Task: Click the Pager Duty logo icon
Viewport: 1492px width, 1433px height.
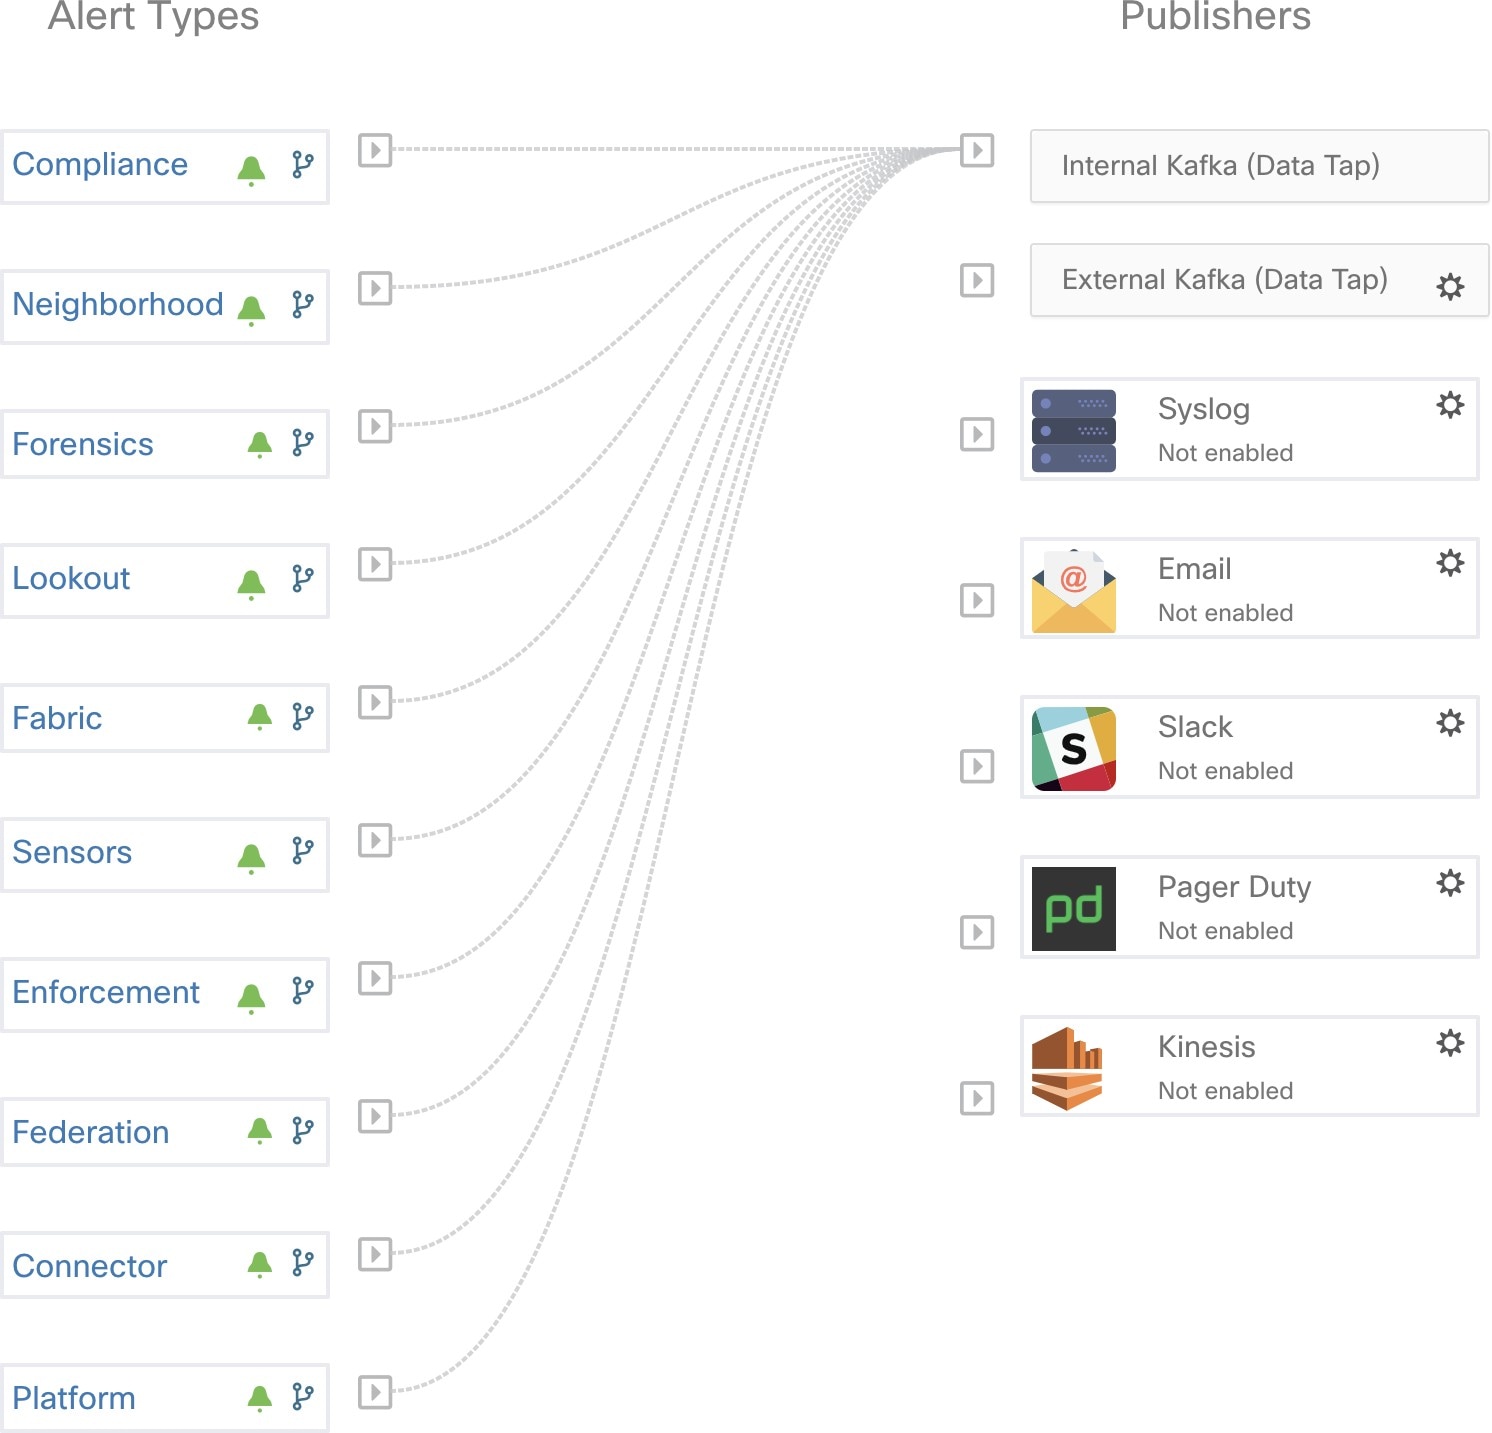Action: pyautogui.click(x=1073, y=908)
